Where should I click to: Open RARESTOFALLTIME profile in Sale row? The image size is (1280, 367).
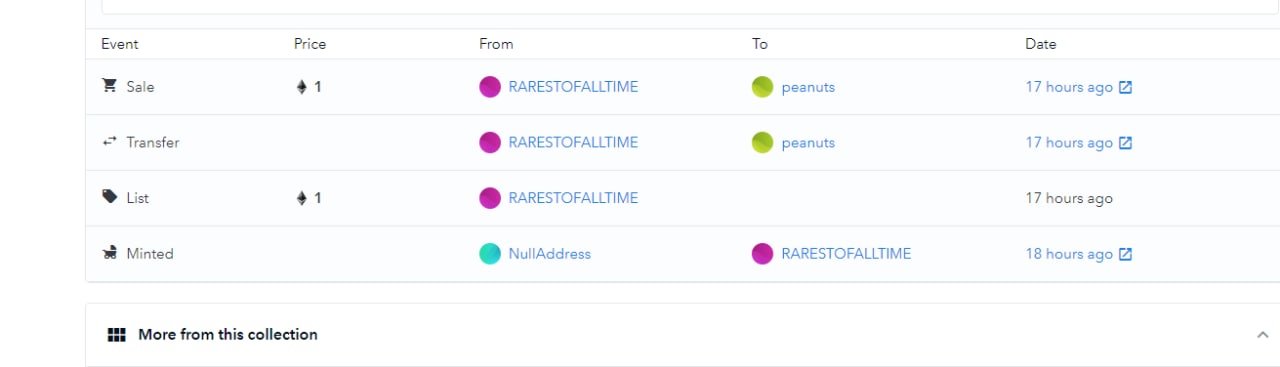click(573, 87)
